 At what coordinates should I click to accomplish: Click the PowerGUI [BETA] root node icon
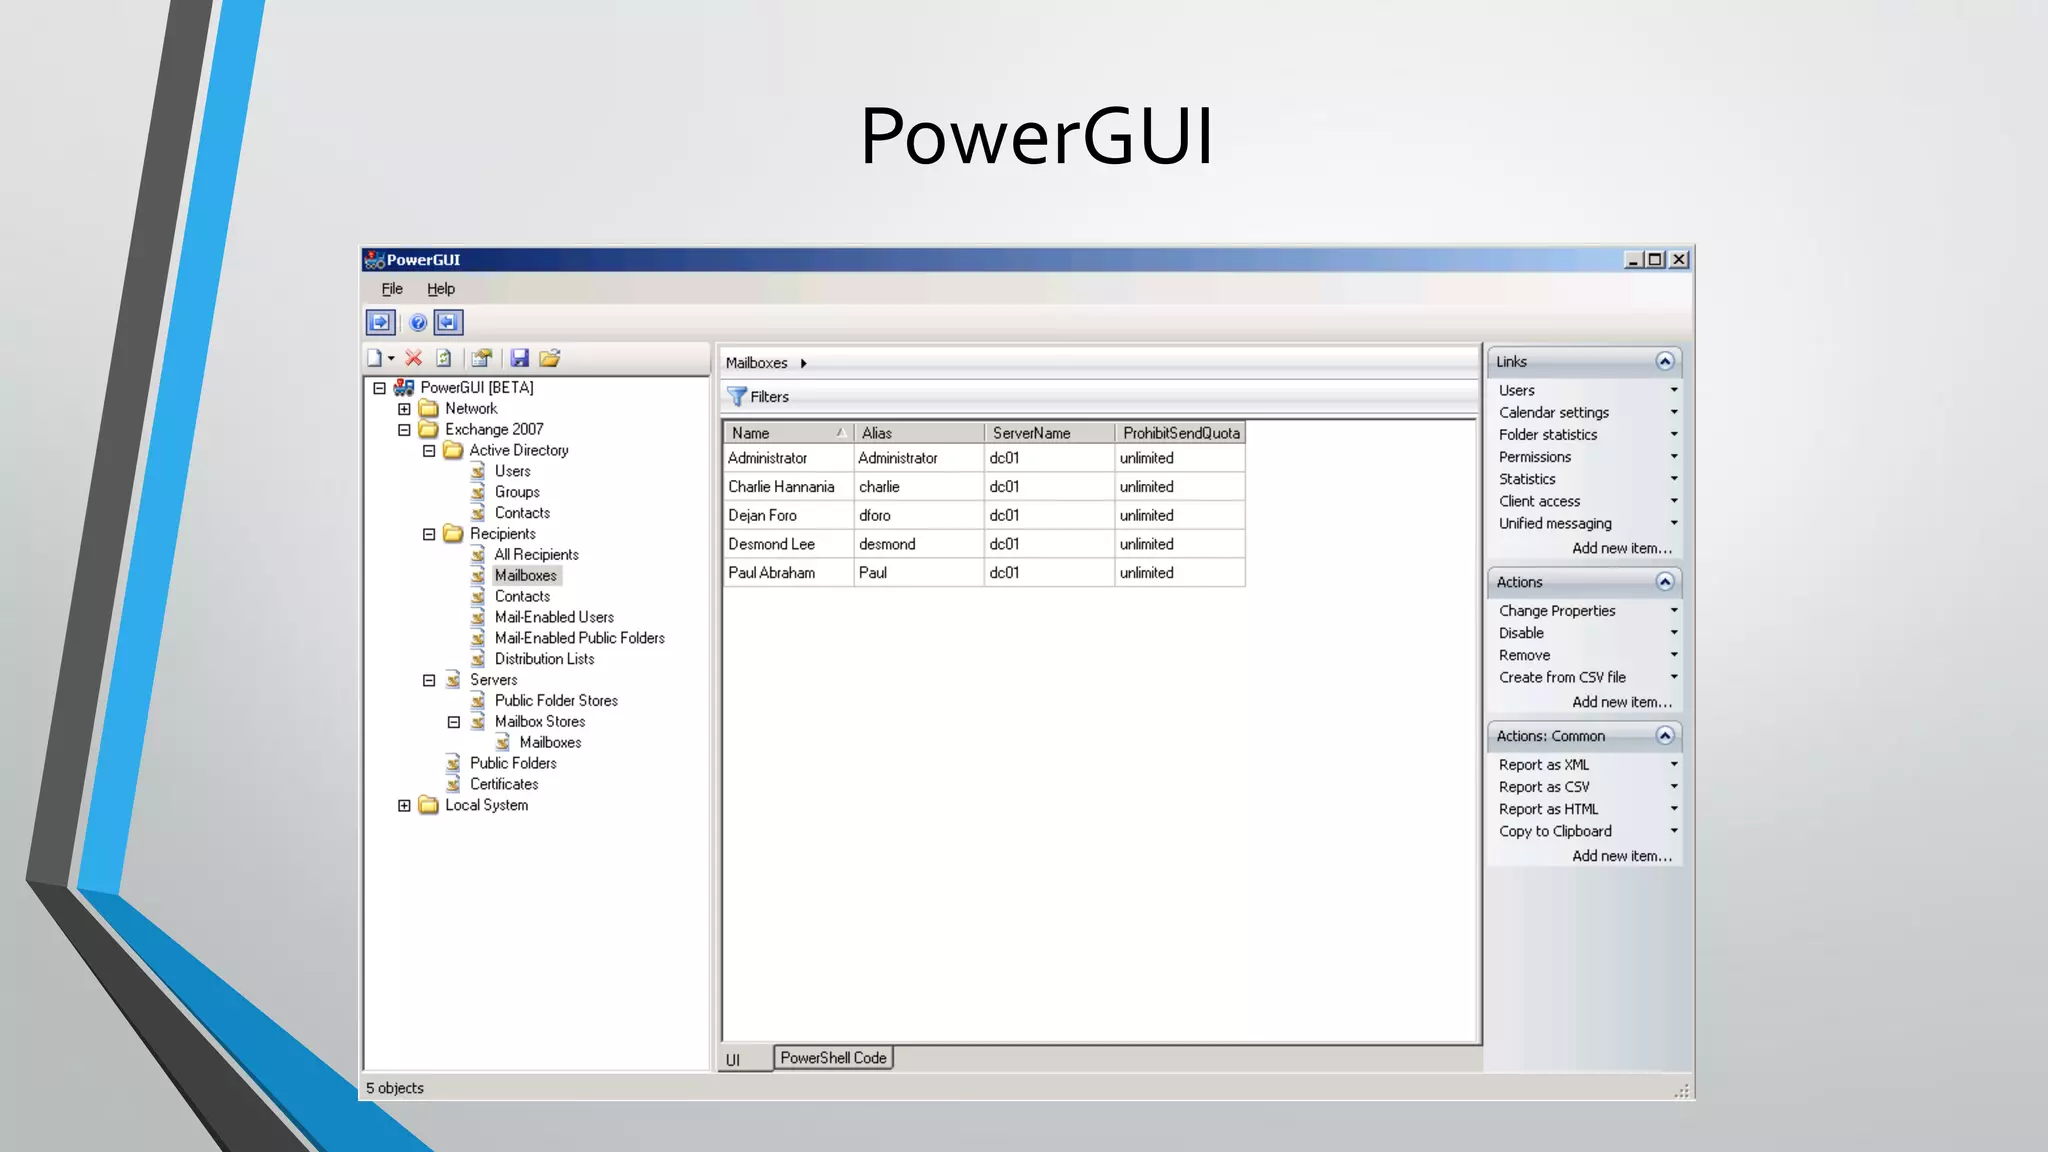(x=404, y=388)
